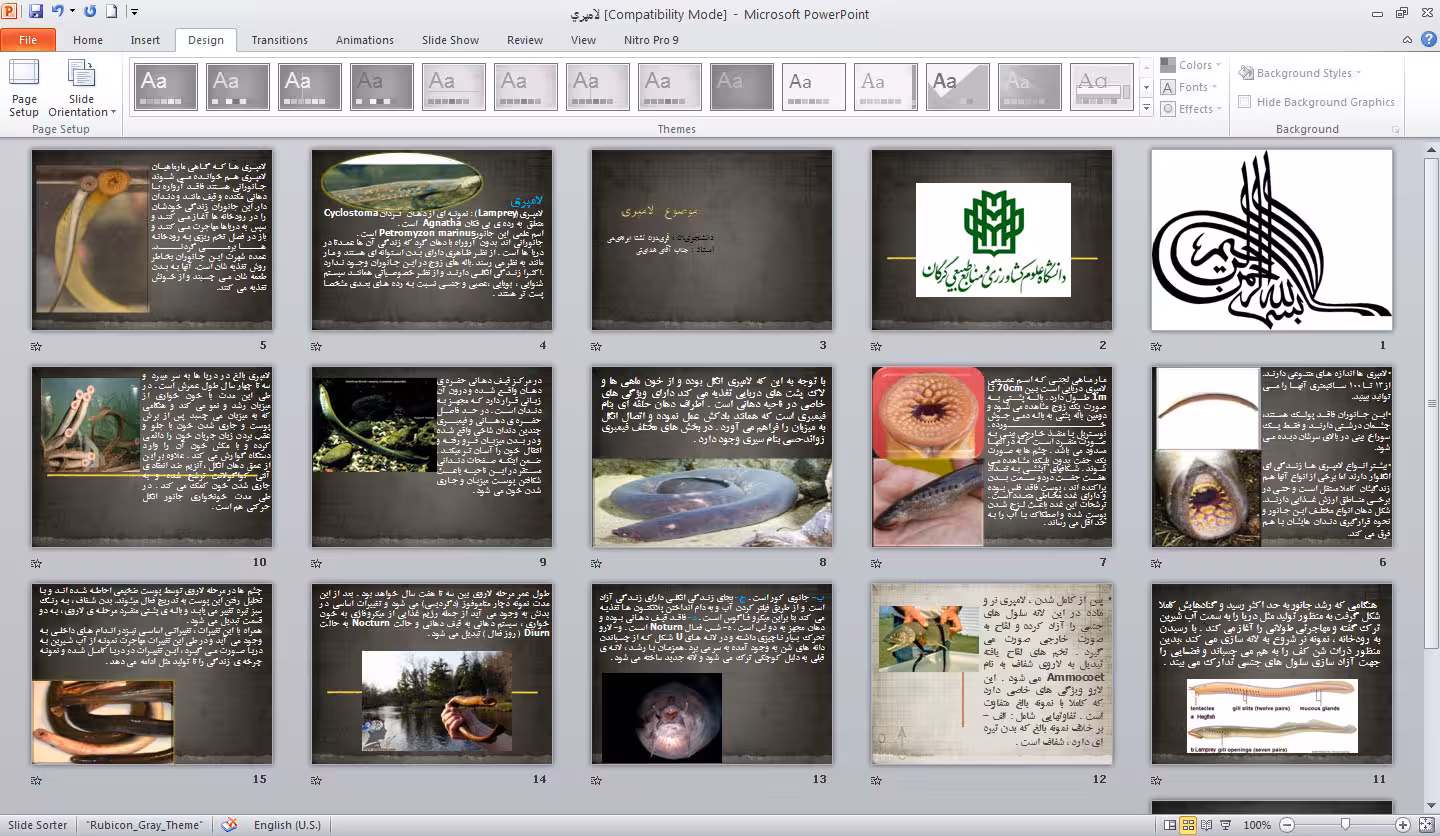Viewport: 1440px width, 836px height.
Task: Open the Nitro Pro 9 tab
Action: 653,40
